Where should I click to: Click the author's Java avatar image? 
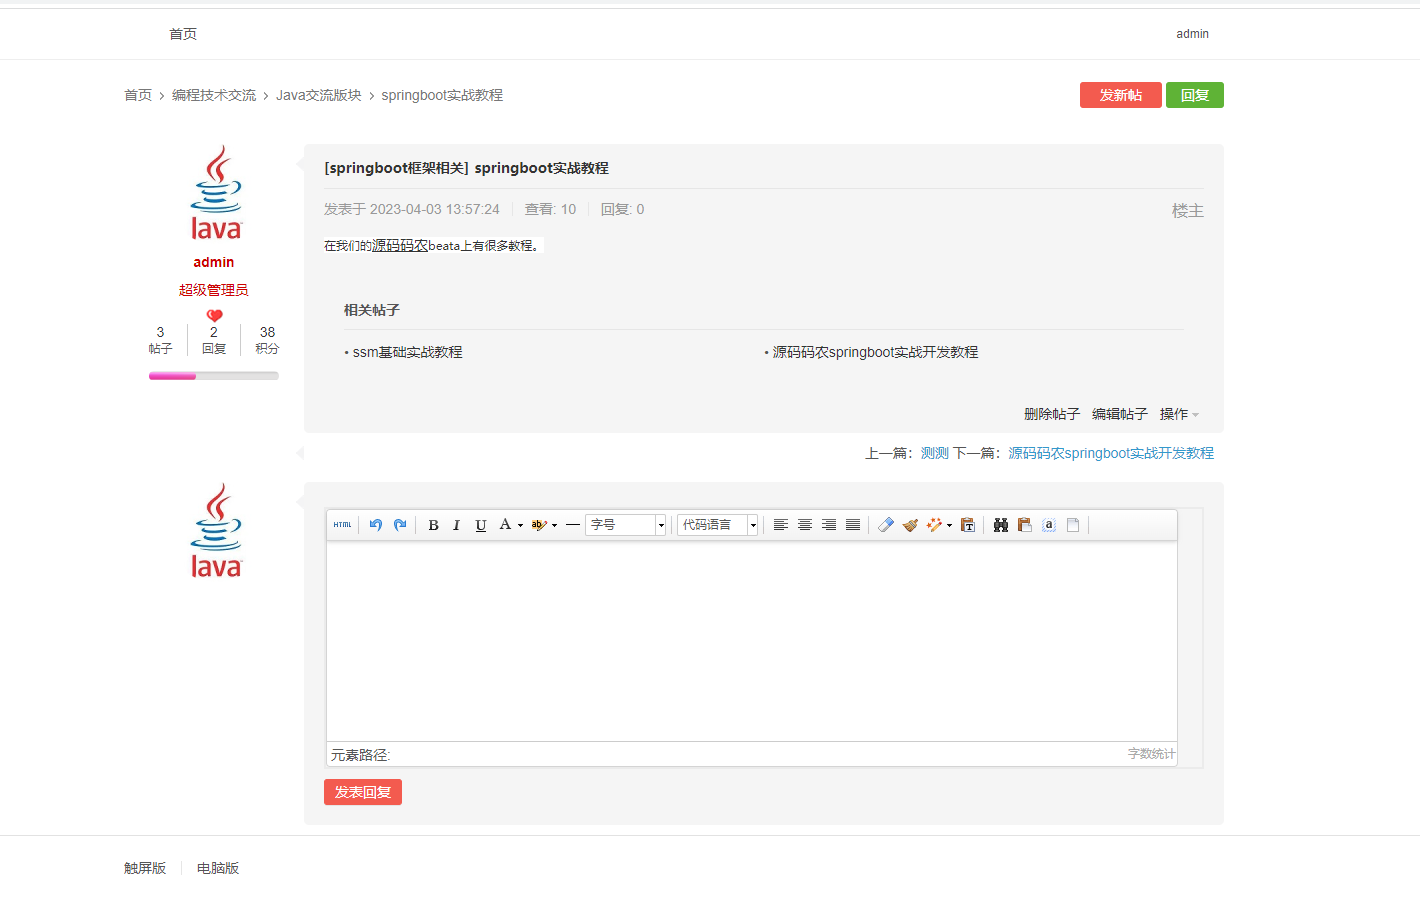tap(216, 193)
